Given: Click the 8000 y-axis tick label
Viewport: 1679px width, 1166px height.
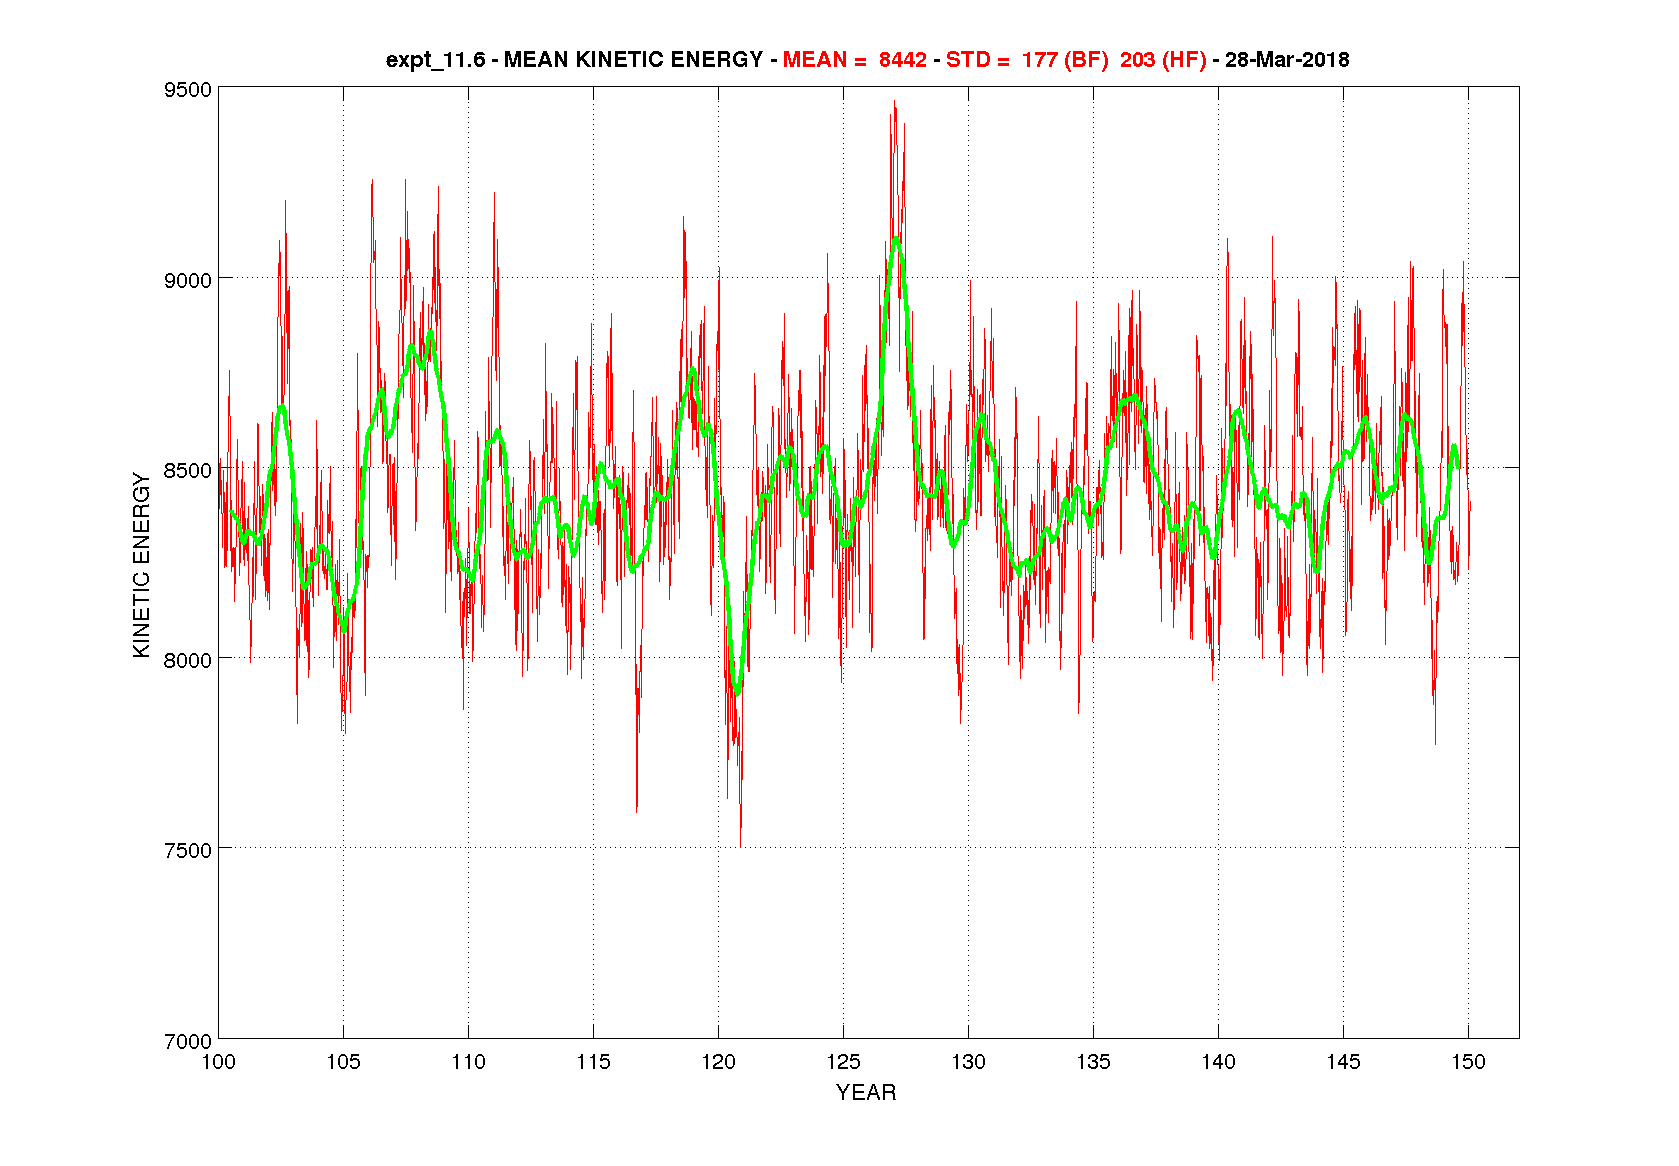Looking at the screenshot, I should pos(188,660).
